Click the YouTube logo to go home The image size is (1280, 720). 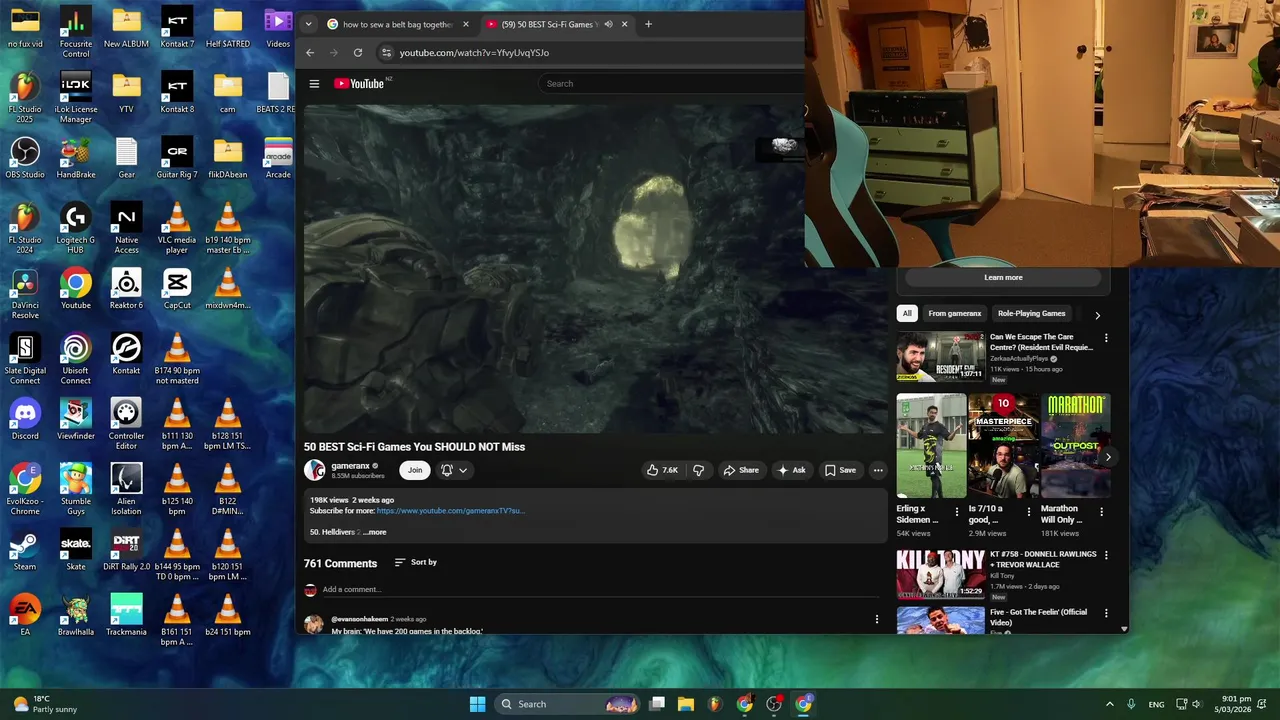click(359, 84)
